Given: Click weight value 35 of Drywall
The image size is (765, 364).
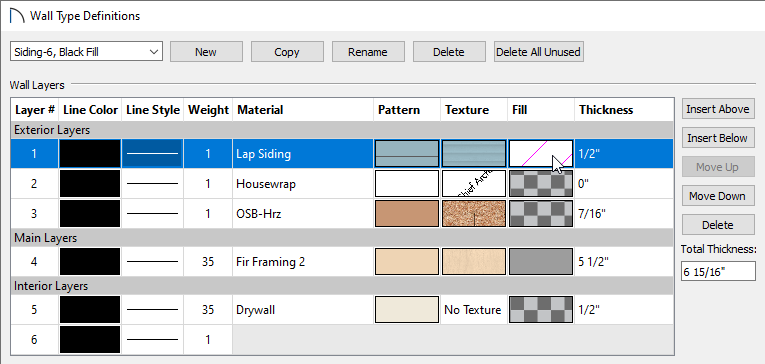Looking at the screenshot, I should [x=208, y=310].
